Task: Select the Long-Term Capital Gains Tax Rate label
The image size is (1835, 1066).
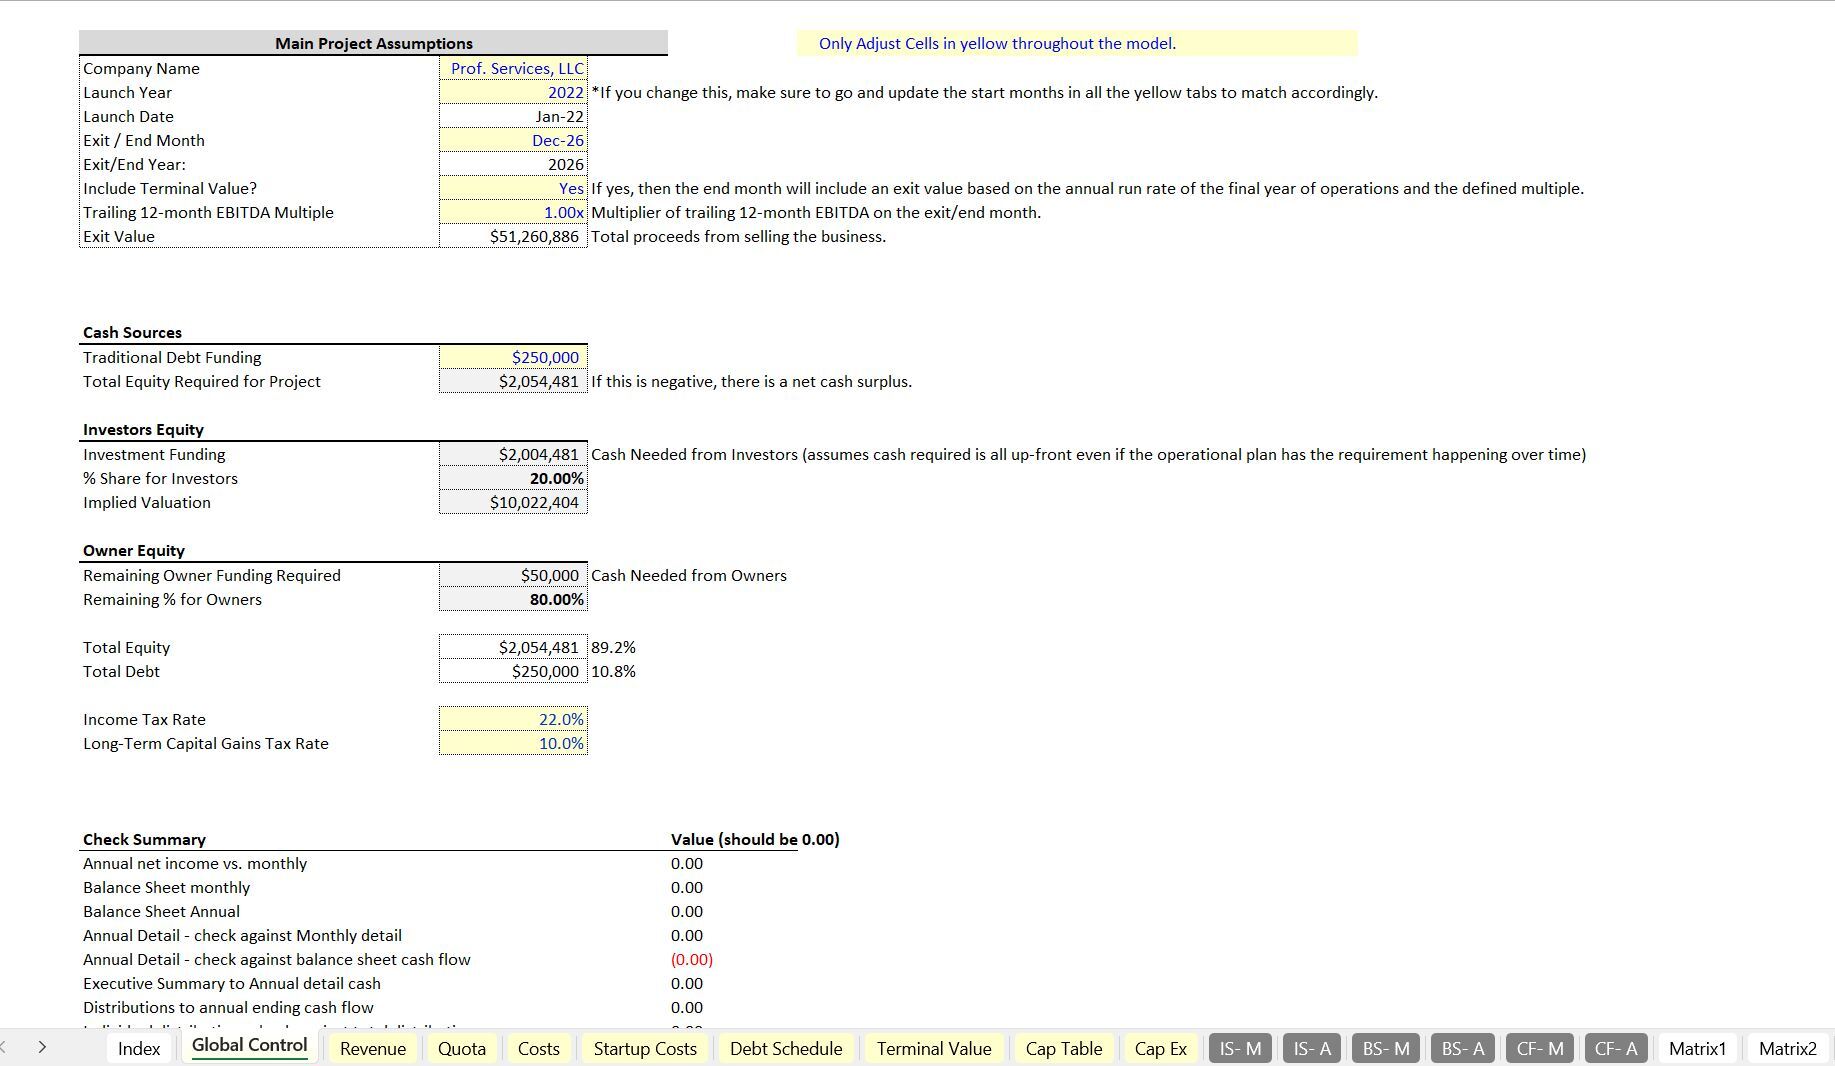Action: (205, 743)
